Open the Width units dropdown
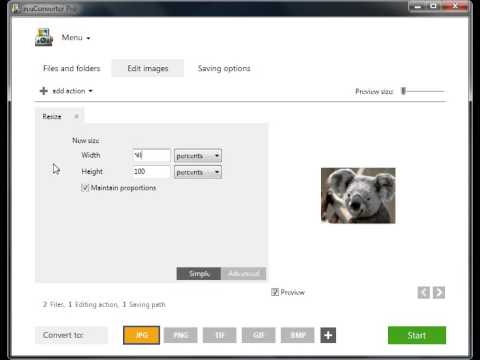480x360 pixels. click(x=198, y=156)
